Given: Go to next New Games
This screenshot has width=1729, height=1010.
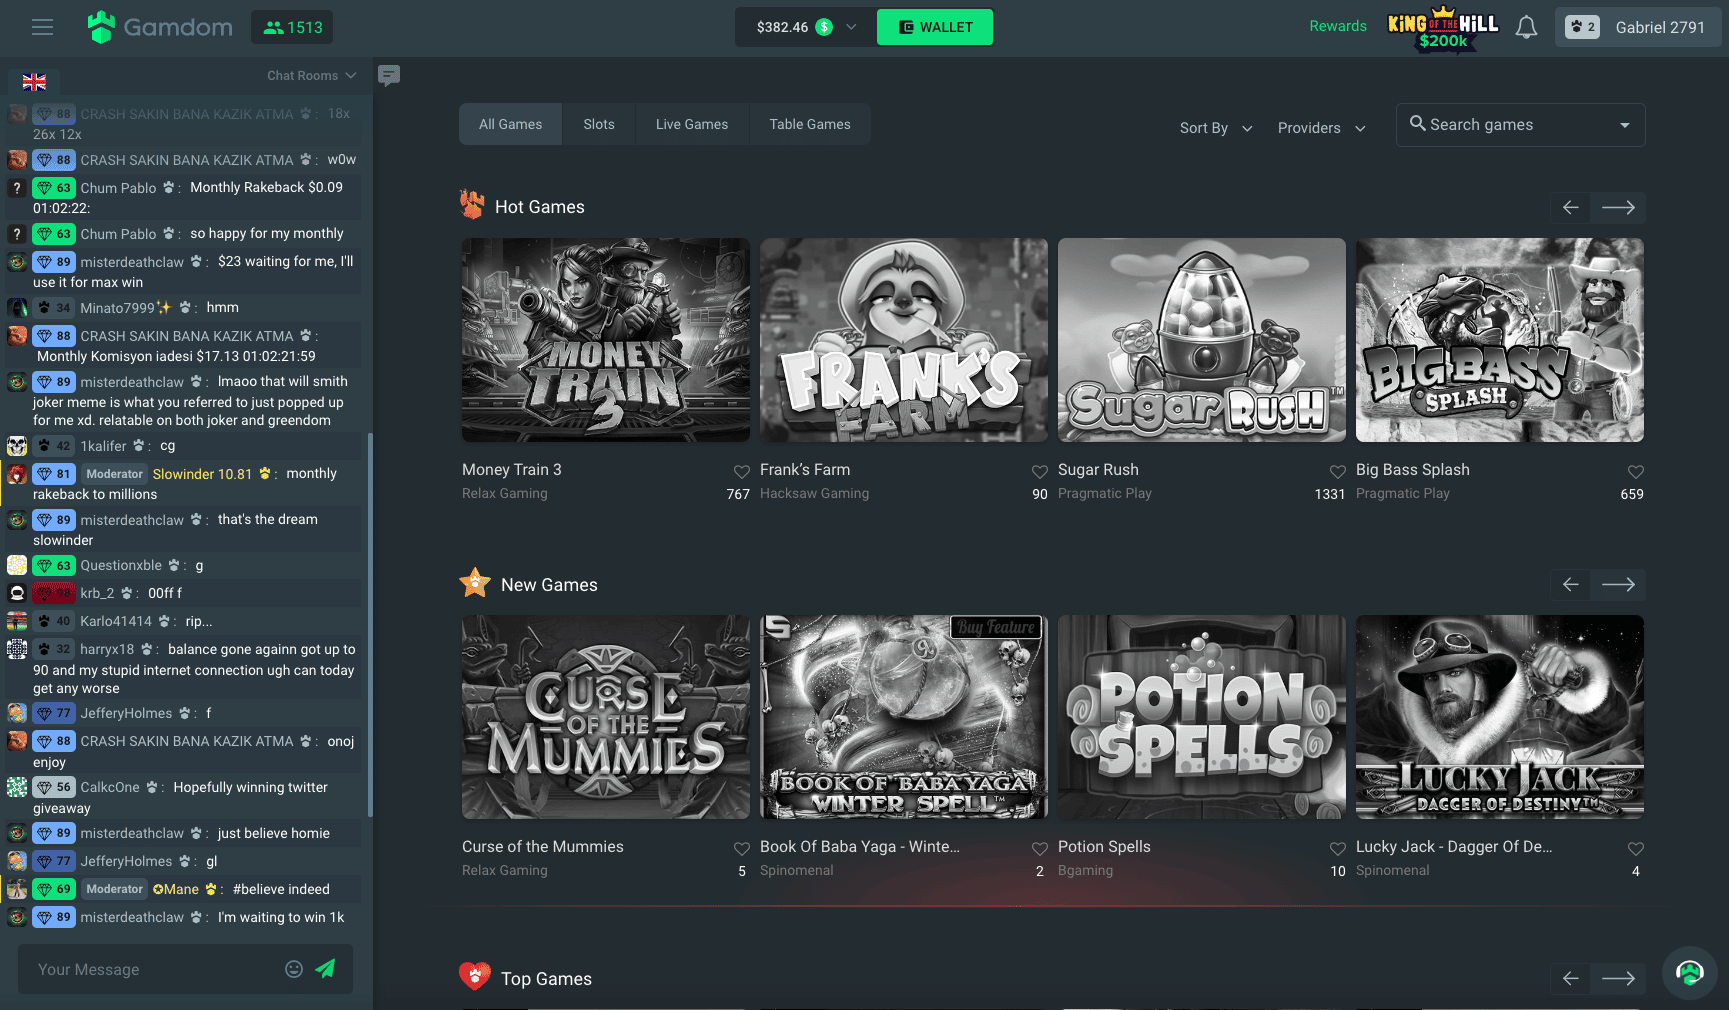Looking at the screenshot, I should pos(1618,584).
